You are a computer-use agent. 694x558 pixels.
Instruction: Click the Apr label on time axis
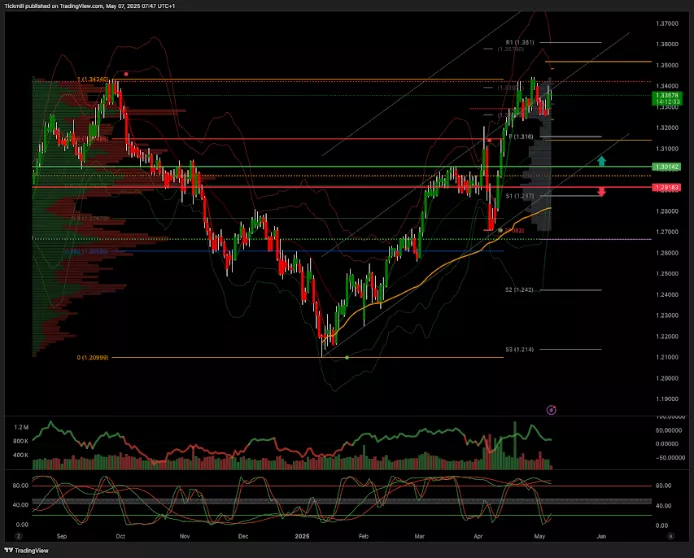coord(476,536)
